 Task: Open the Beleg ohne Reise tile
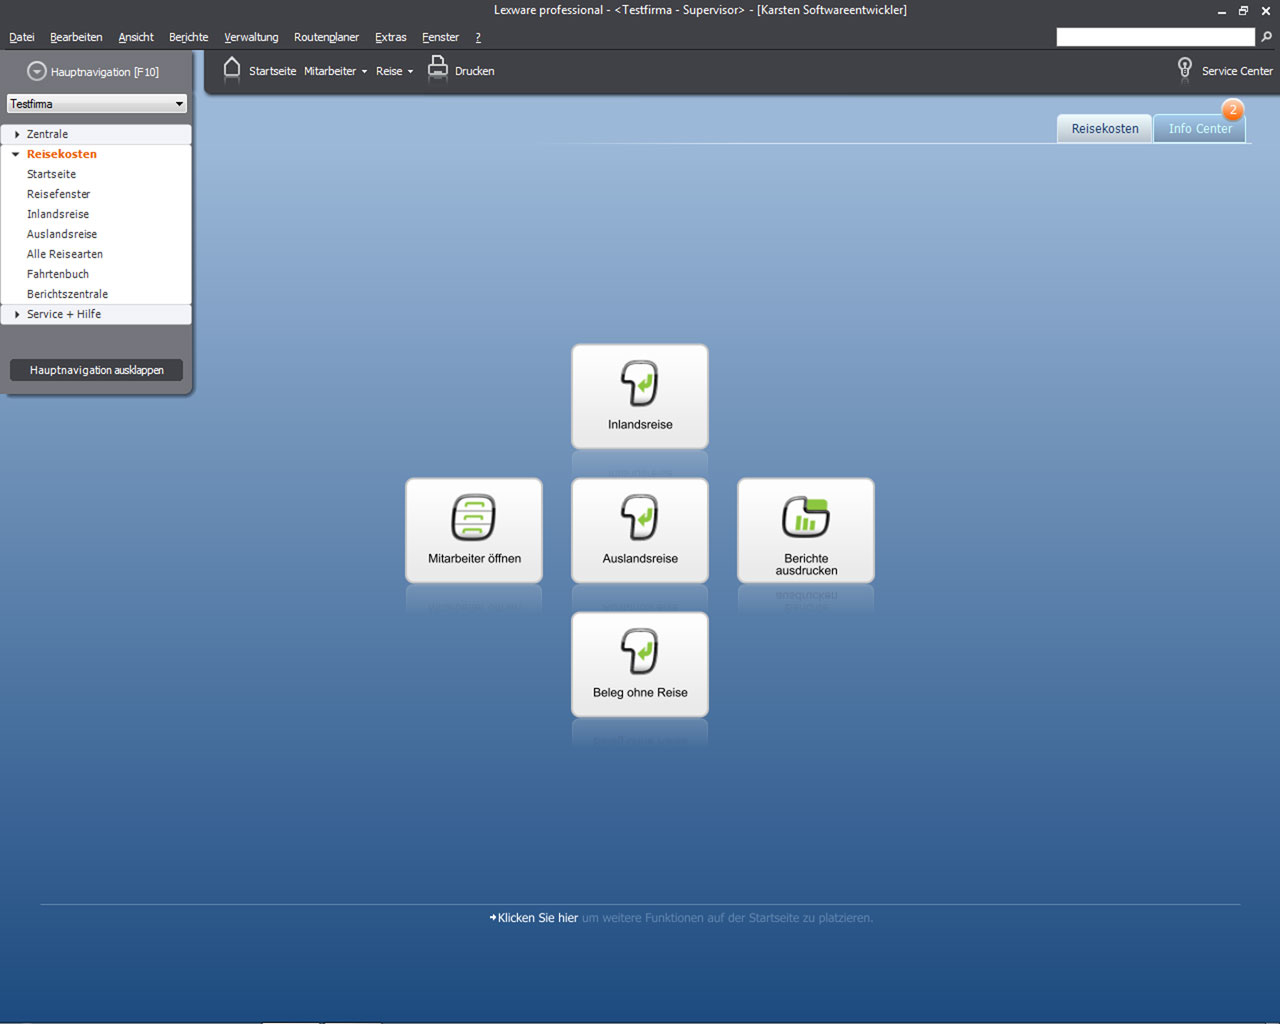coord(640,664)
